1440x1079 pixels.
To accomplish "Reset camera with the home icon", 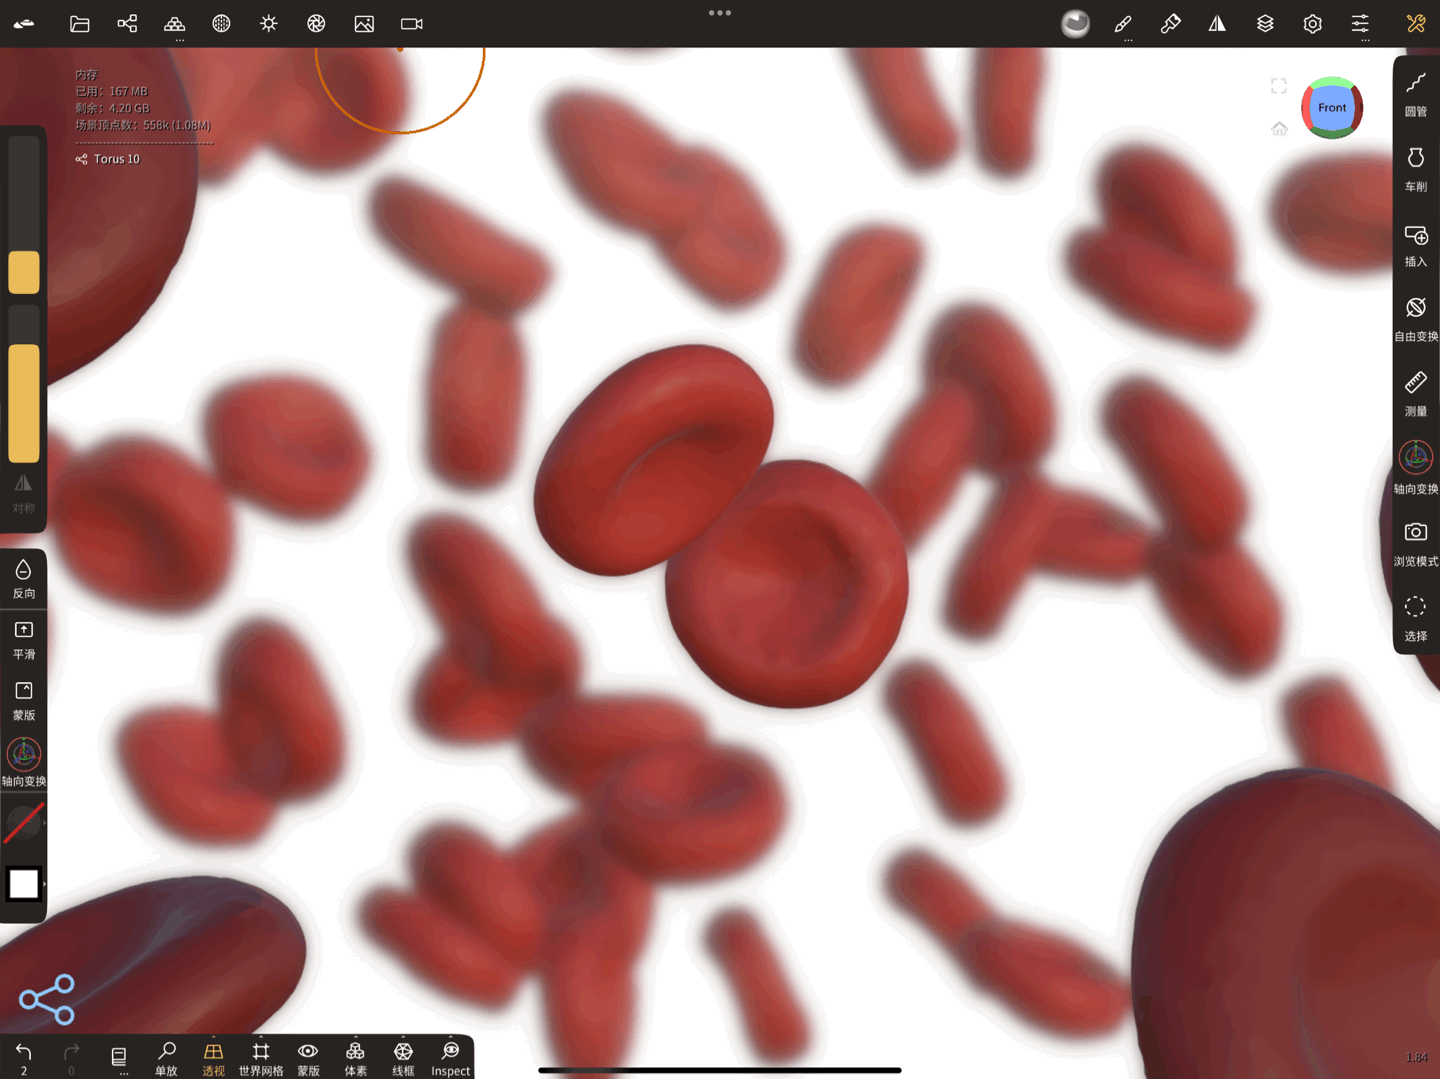I will (x=1279, y=128).
